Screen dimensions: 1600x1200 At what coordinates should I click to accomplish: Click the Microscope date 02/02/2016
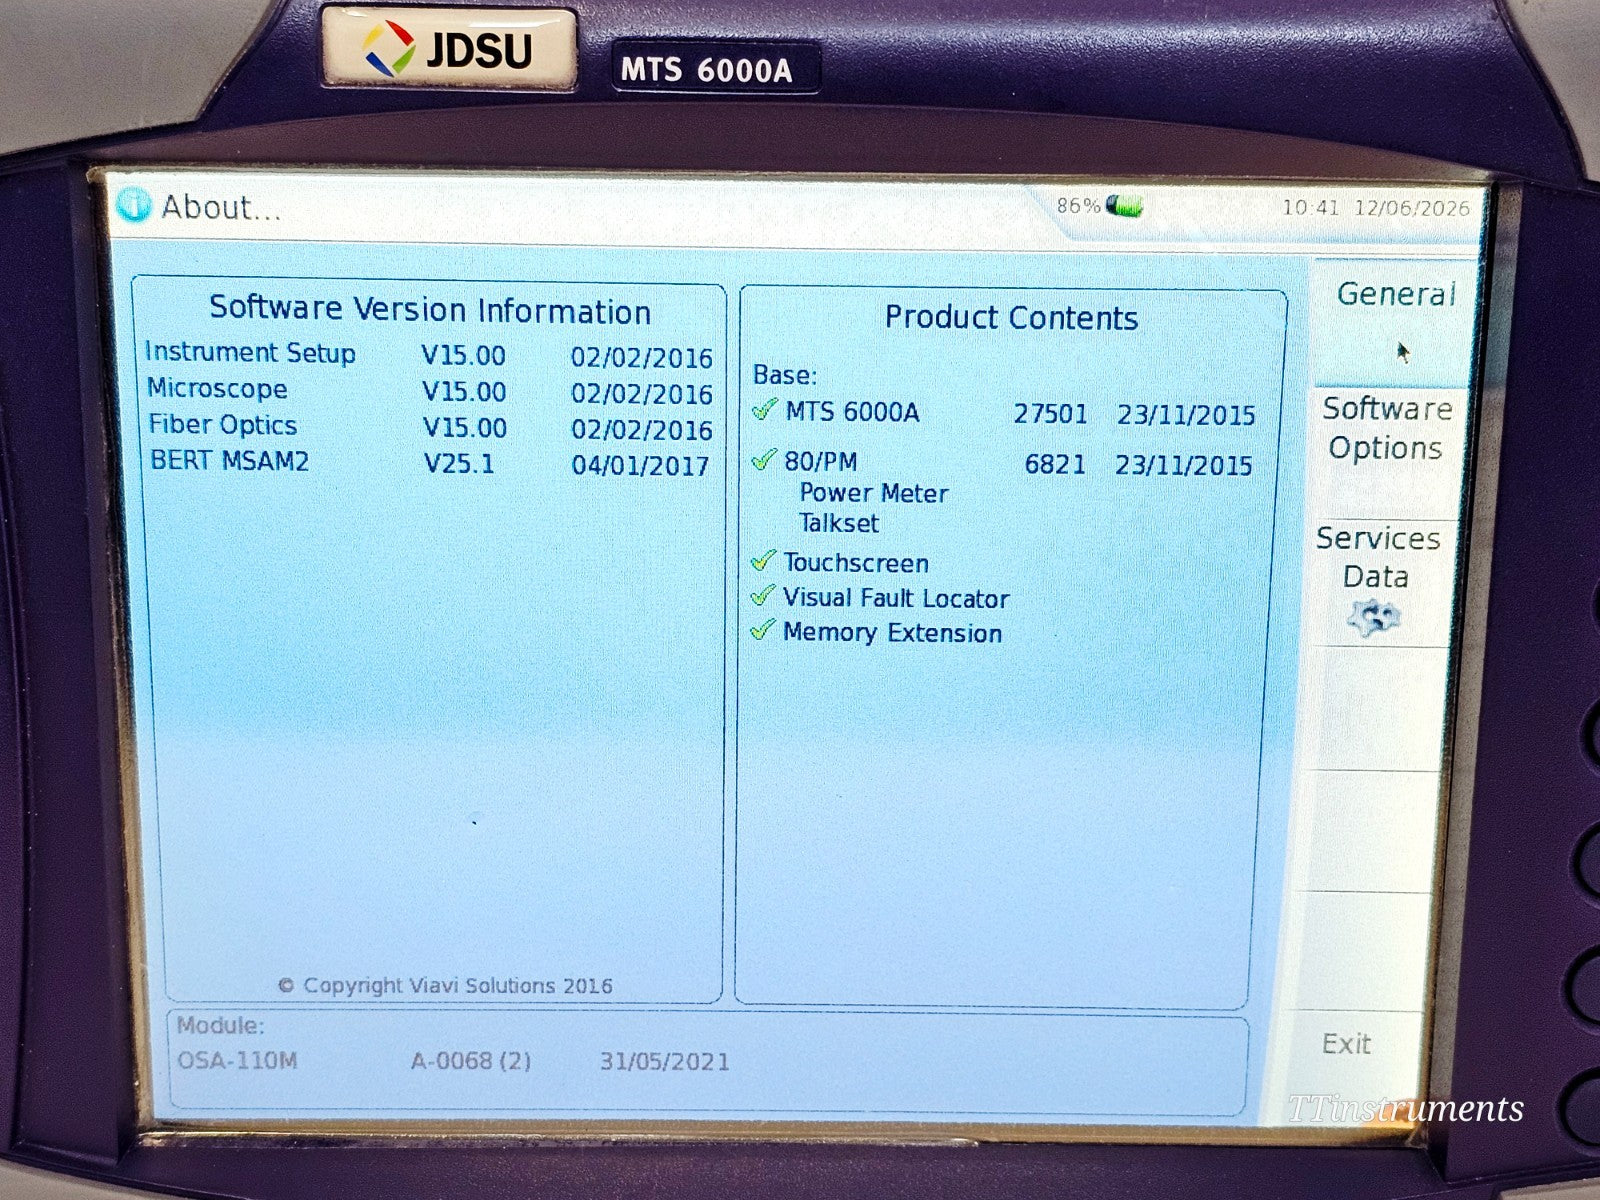coord(642,394)
